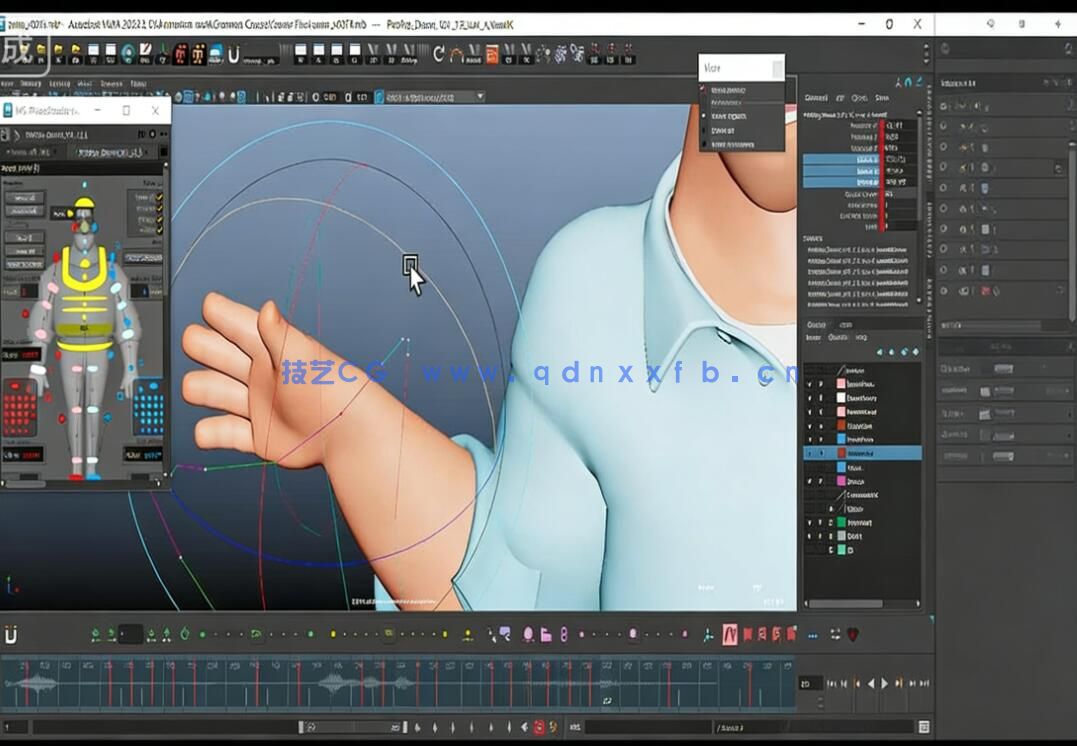
Task: Click the top-left button in the picker window
Action: tap(23, 198)
